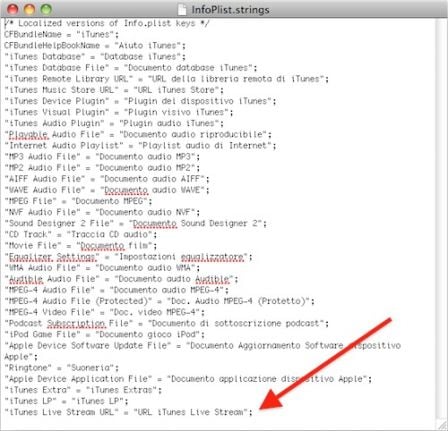Click the green zoom window button
Screen dimensions: 448x431
[46, 9]
